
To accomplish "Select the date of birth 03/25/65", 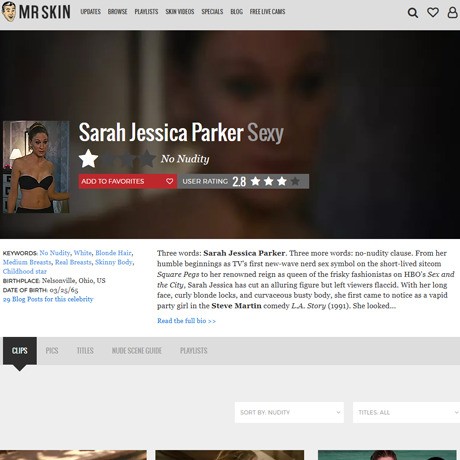I will click(x=64, y=290).
